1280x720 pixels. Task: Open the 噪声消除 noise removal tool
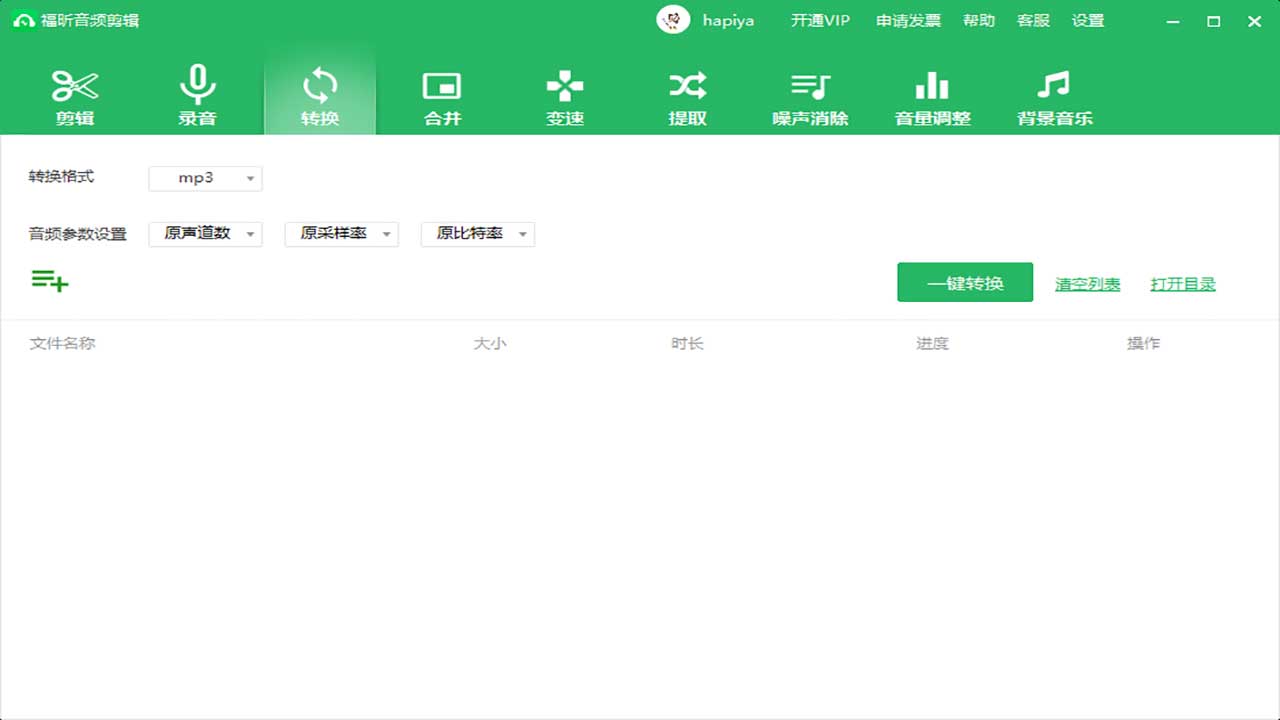[x=809, y=95]
